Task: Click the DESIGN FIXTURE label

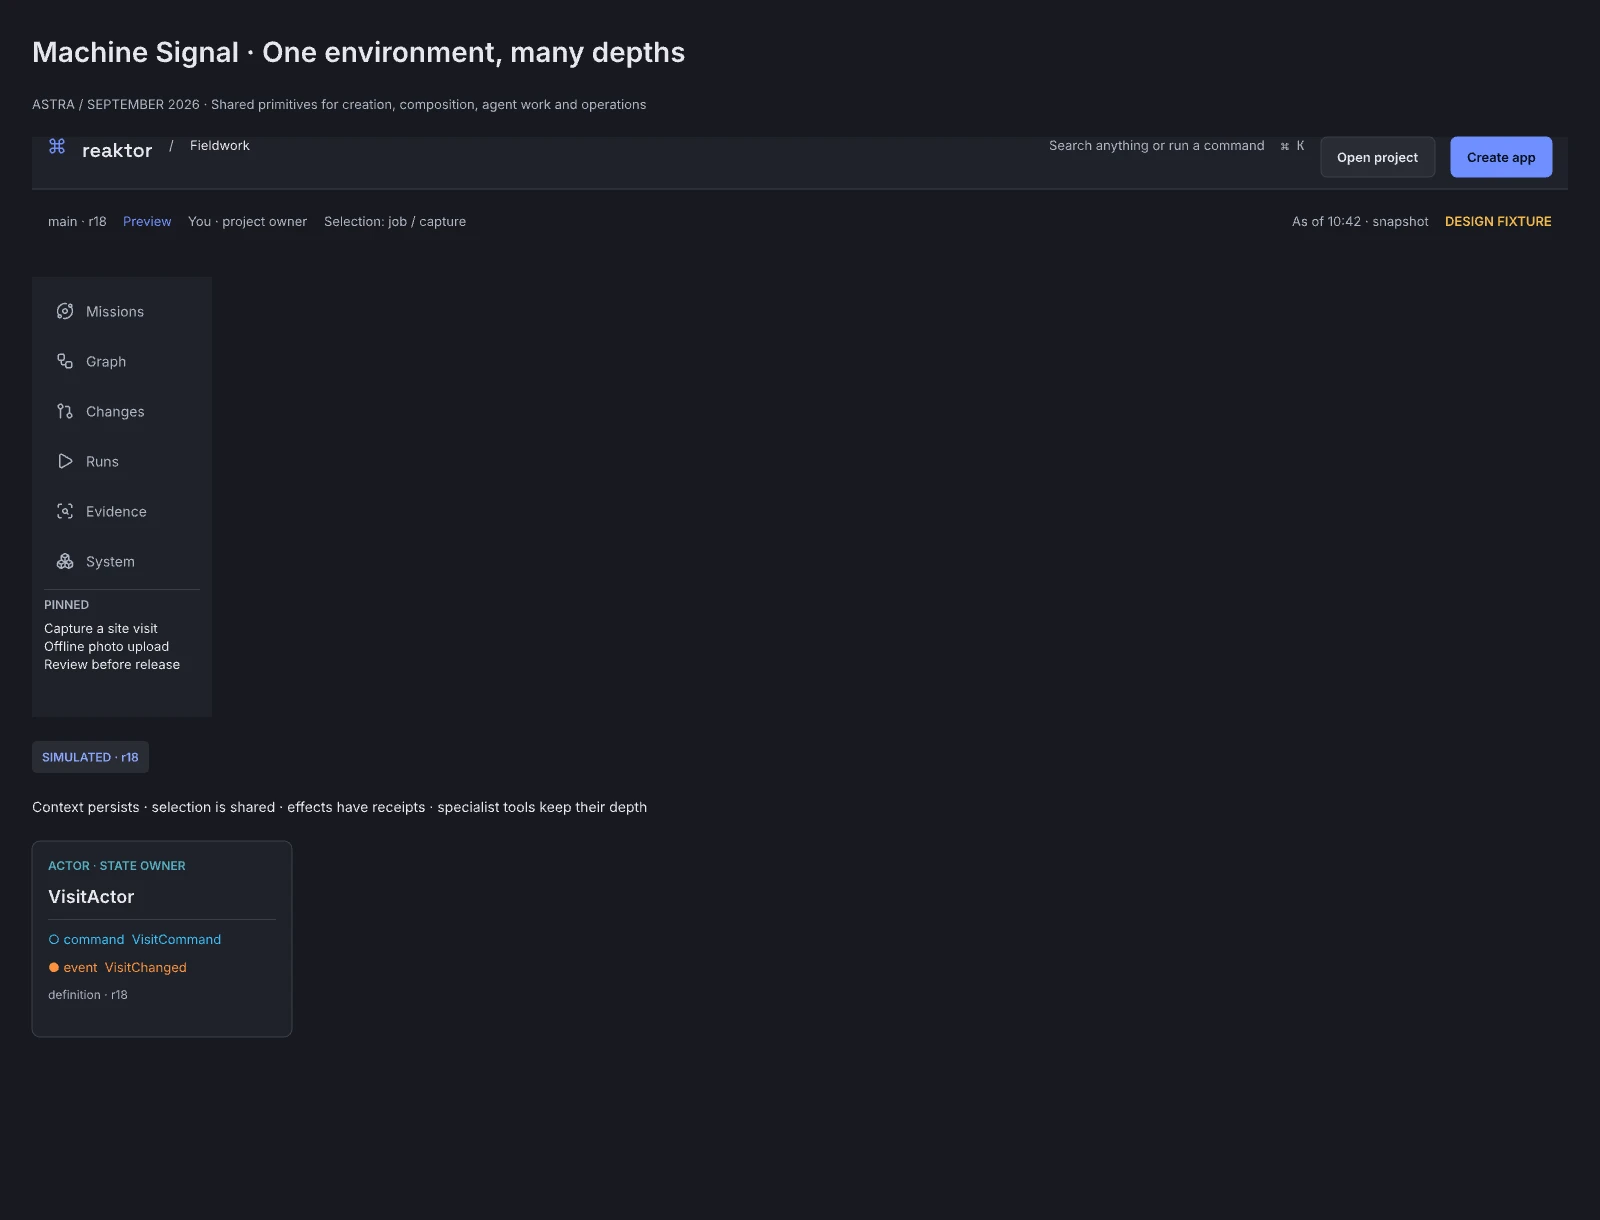Action: pyautogui.click(x=1498, y=222)
